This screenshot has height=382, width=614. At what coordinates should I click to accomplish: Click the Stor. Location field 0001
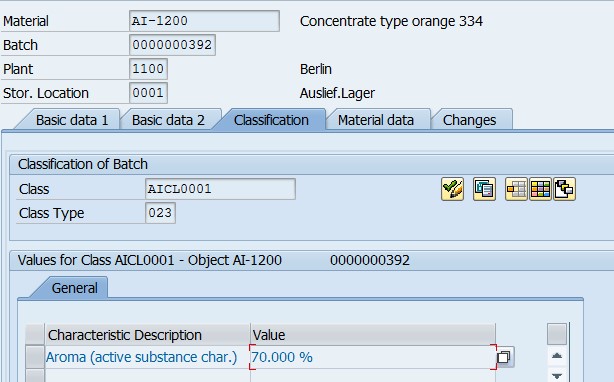(148, 93)
